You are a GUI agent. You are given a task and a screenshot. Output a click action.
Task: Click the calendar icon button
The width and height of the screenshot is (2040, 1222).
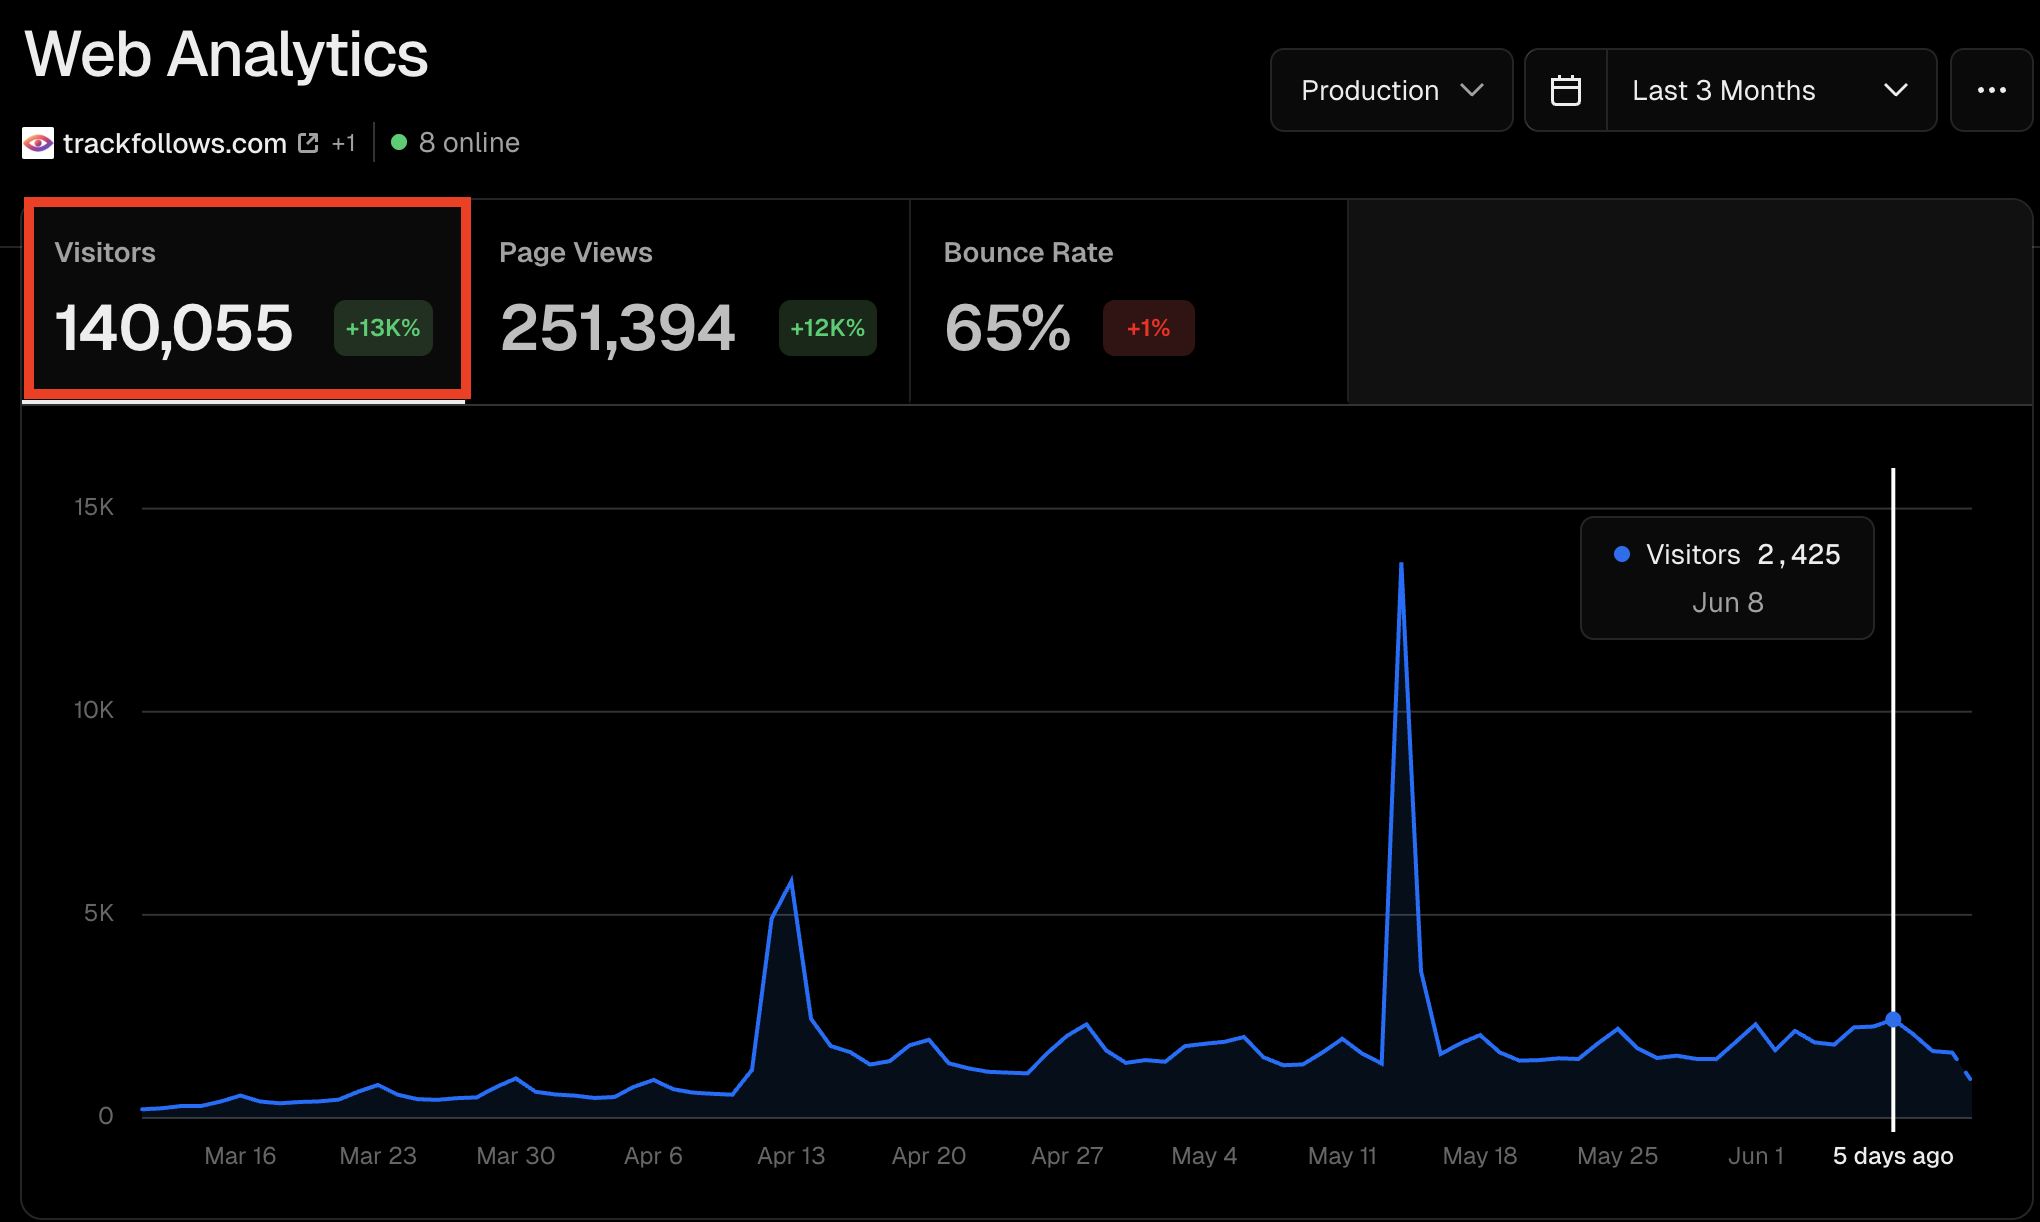(x=1565, y=90)
